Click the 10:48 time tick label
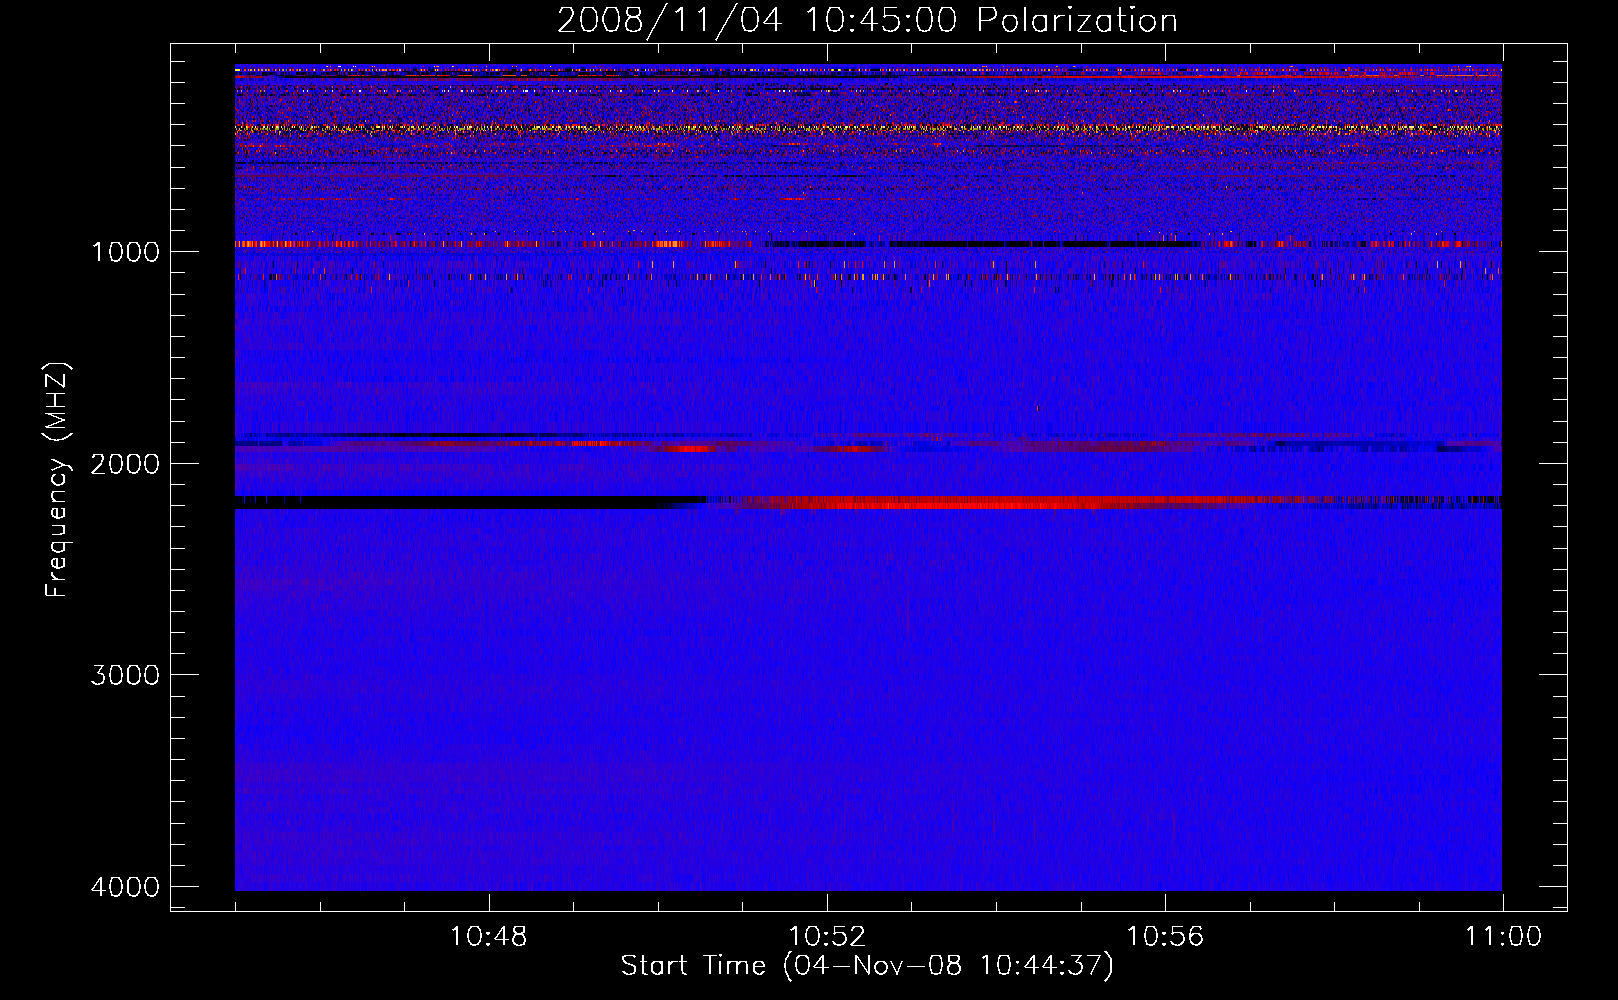This screenshot has height=1000, width=1618. tap(488, 937)
